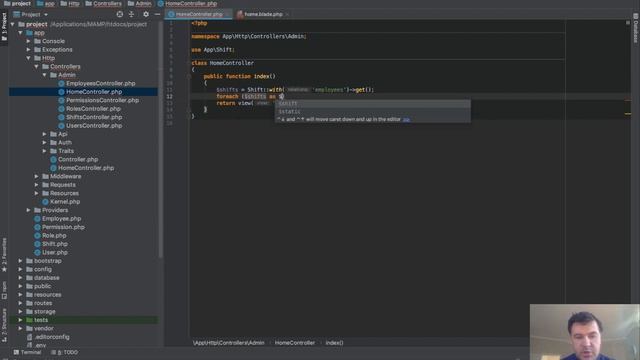This screenshot has width=640, height=360.
Task: Click the 'Http' breadcrumb in navigation bar
Action: coord(70,3)
